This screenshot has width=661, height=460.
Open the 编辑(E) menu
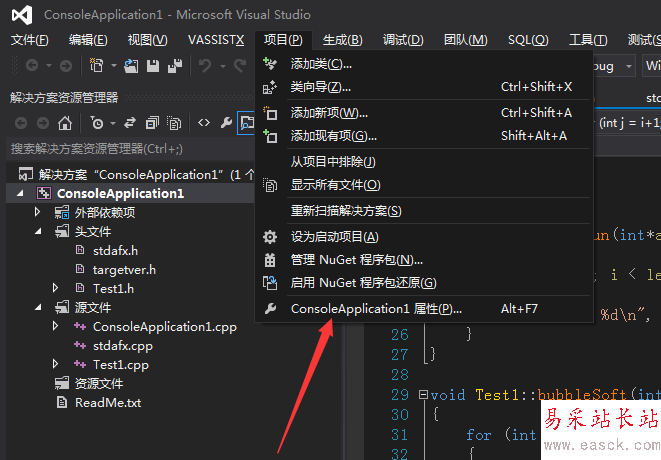(88, 40)
